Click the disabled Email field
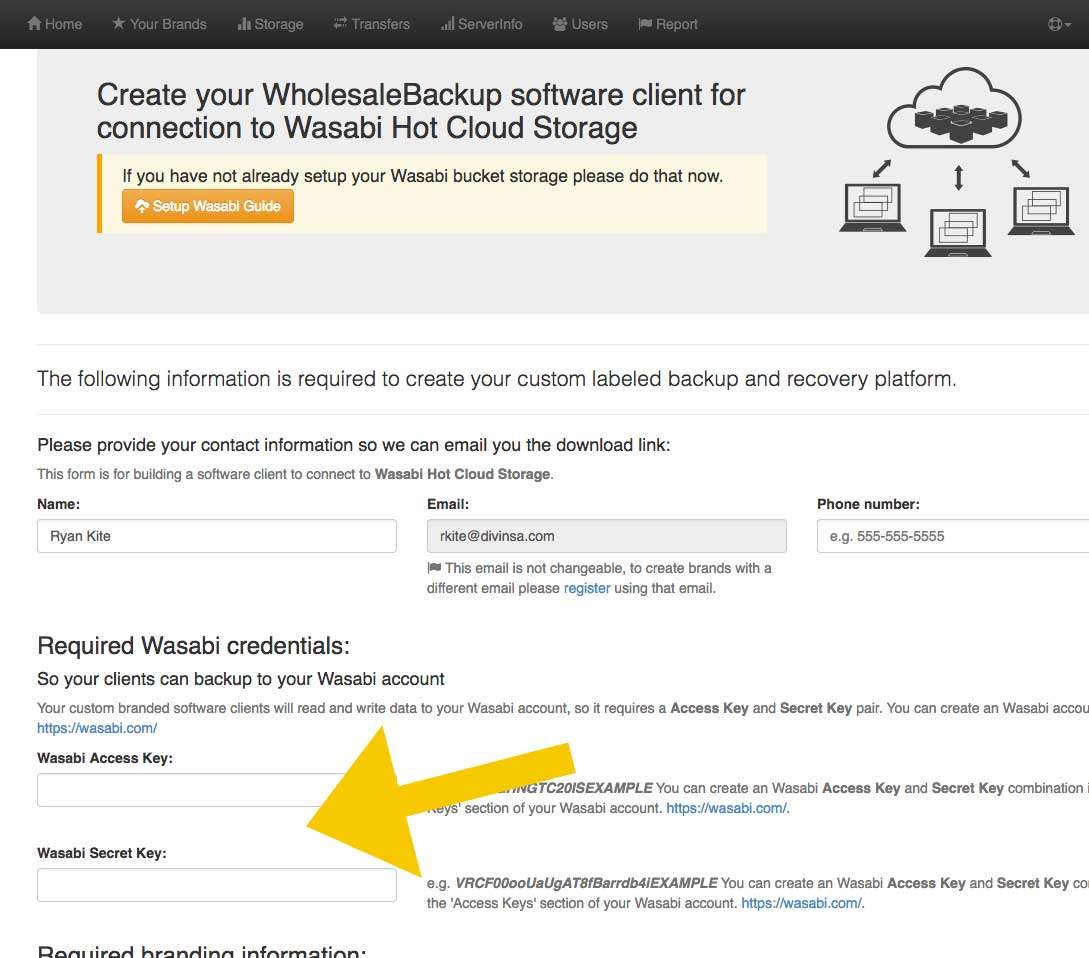Screen dimensions: 1089x958 (606, 536)
